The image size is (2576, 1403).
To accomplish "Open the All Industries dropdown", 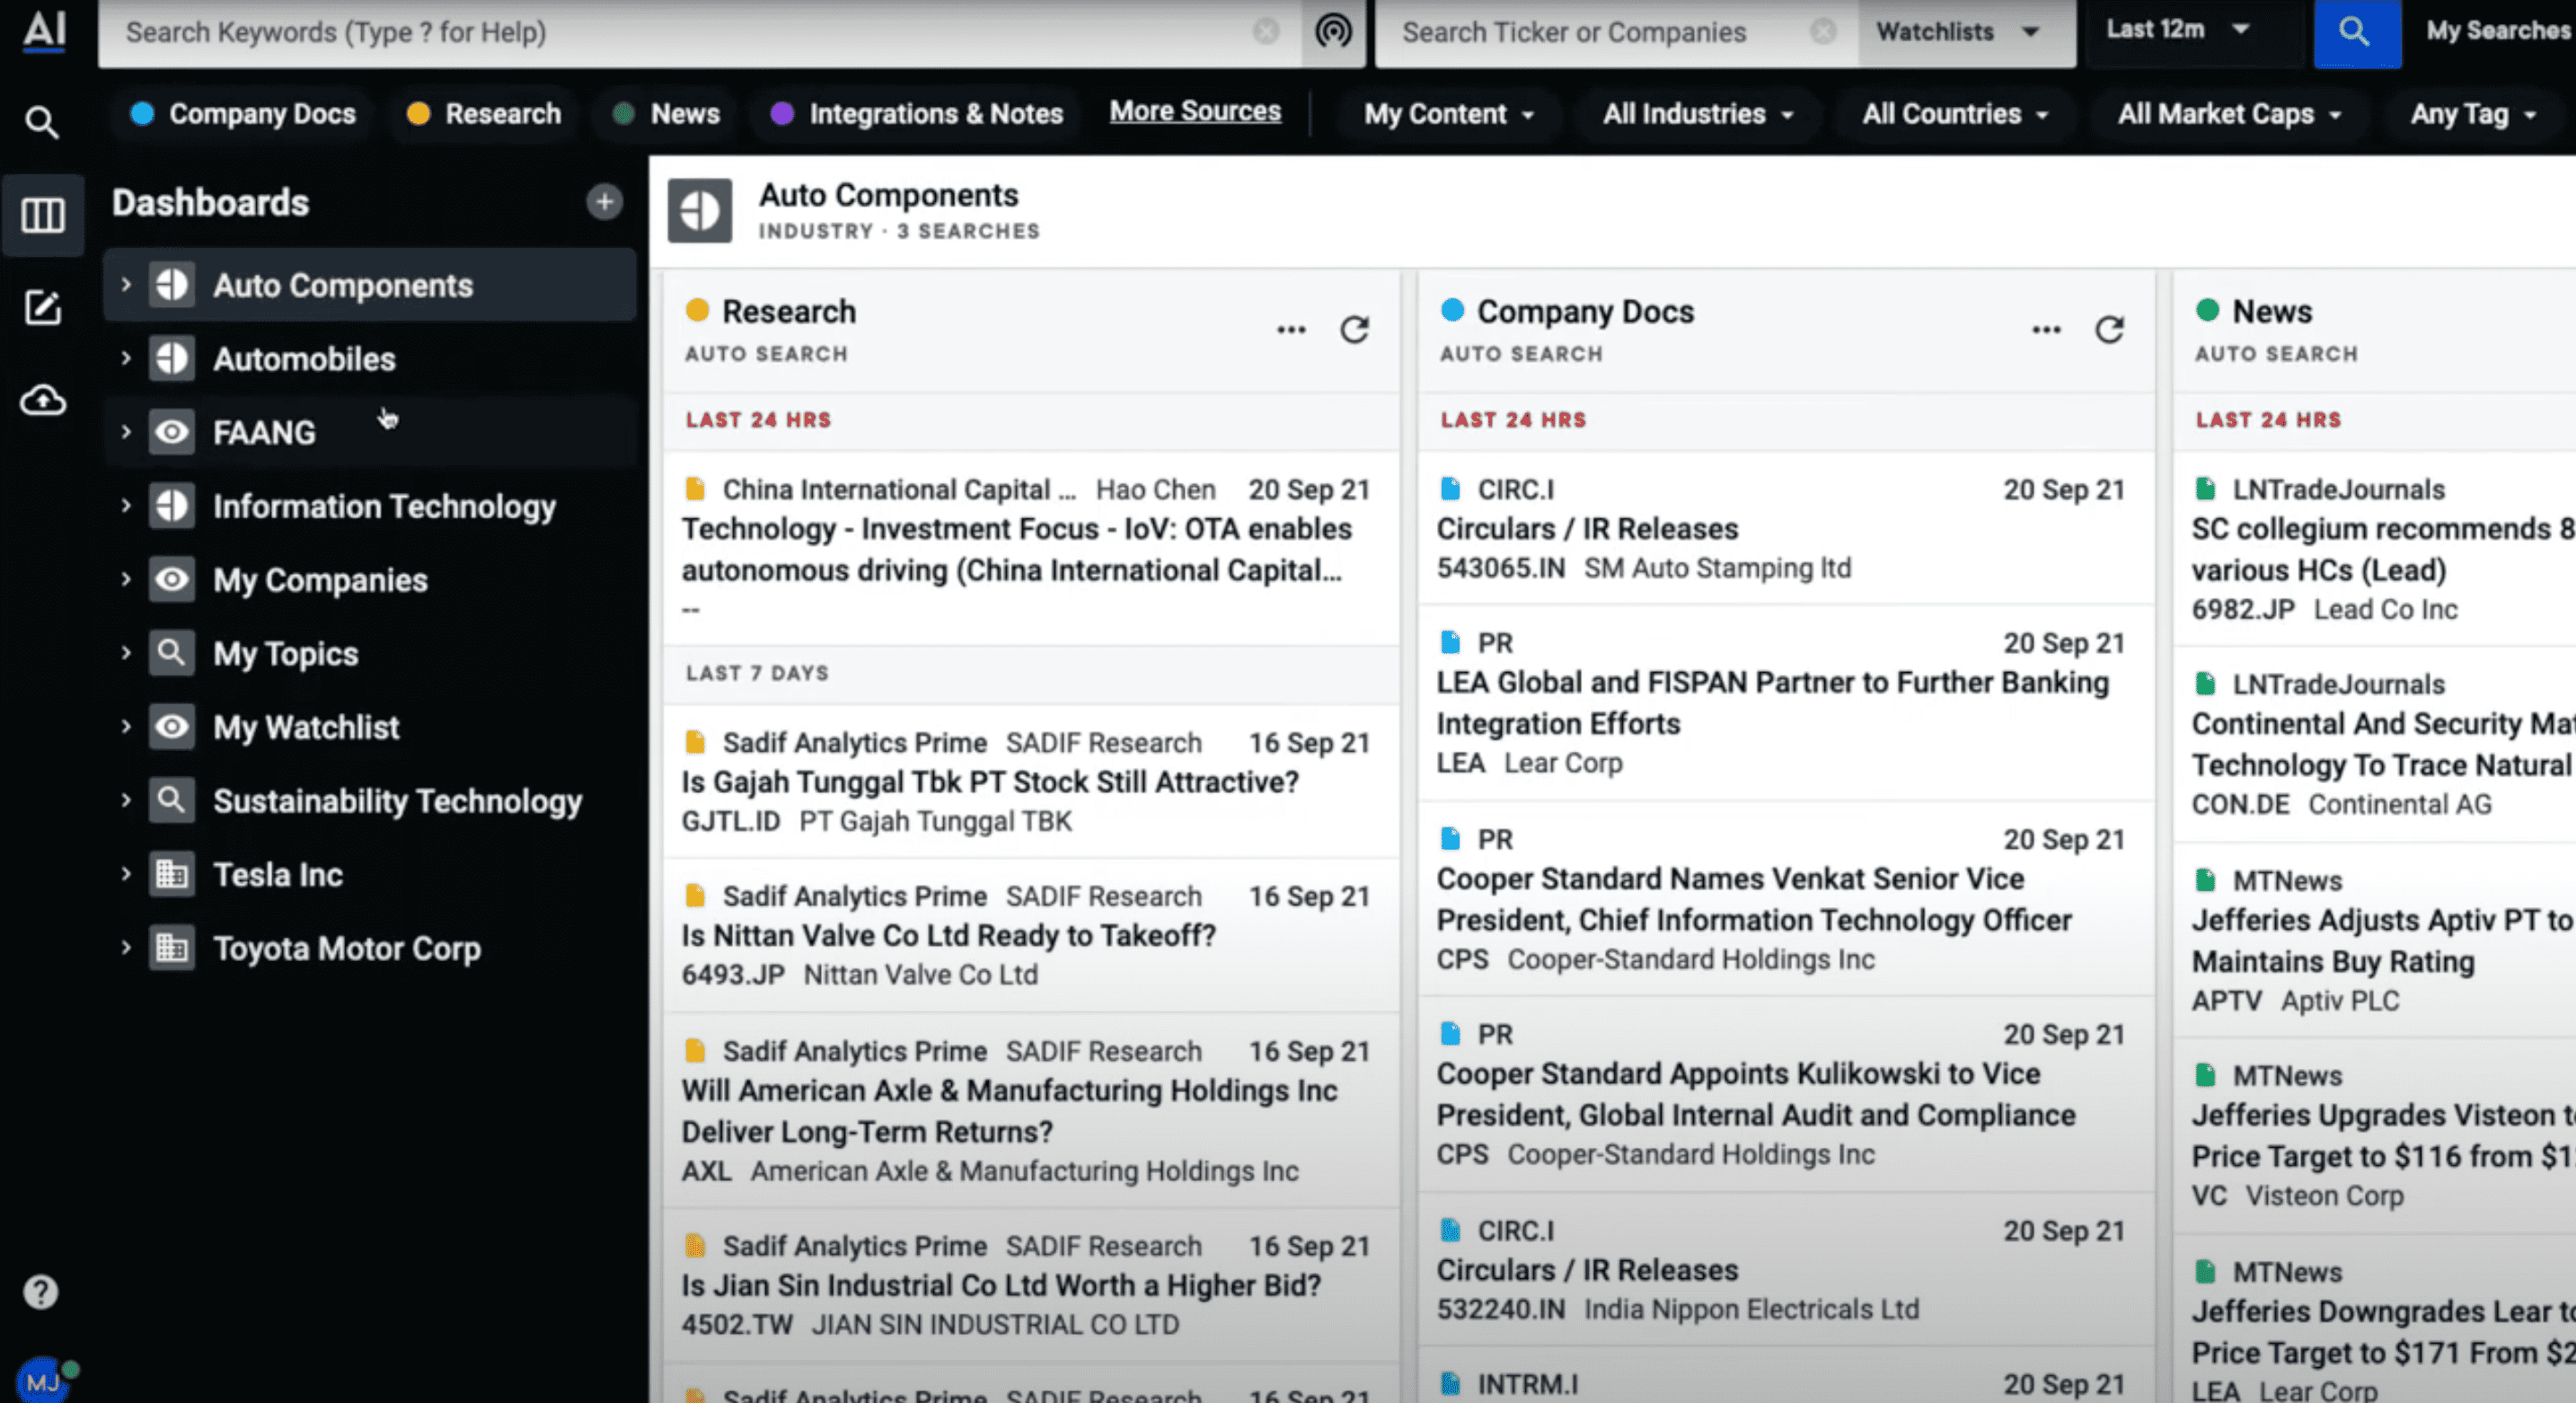I will pos(1698,114).
